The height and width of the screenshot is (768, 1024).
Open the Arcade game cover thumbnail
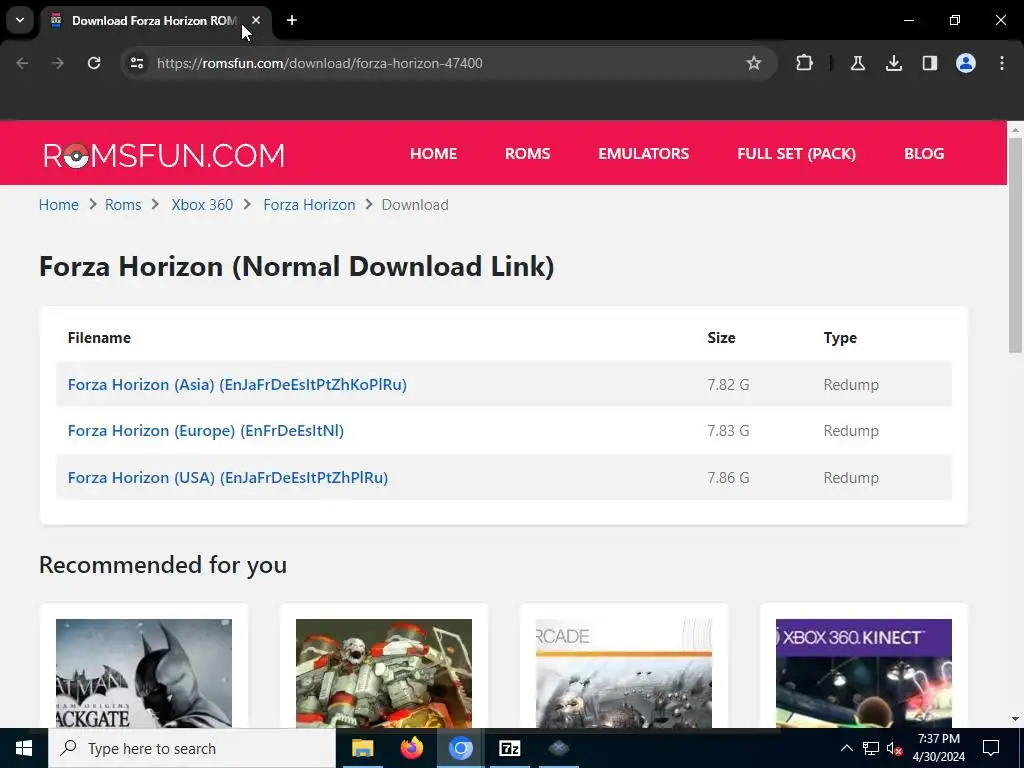(x=624, y=673)
